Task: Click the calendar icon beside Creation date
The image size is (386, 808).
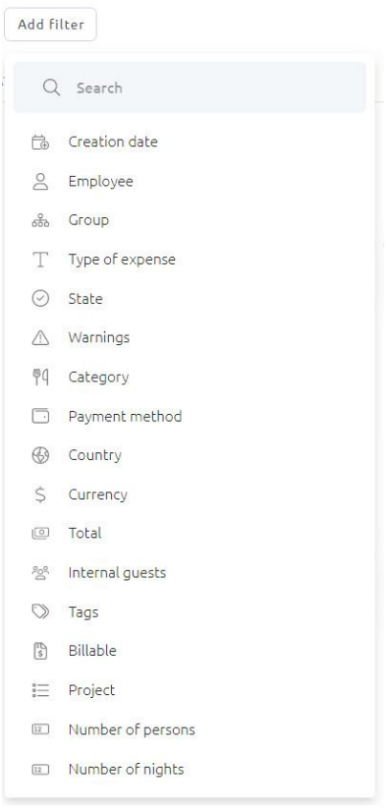Action: click(x=40, y=142)
